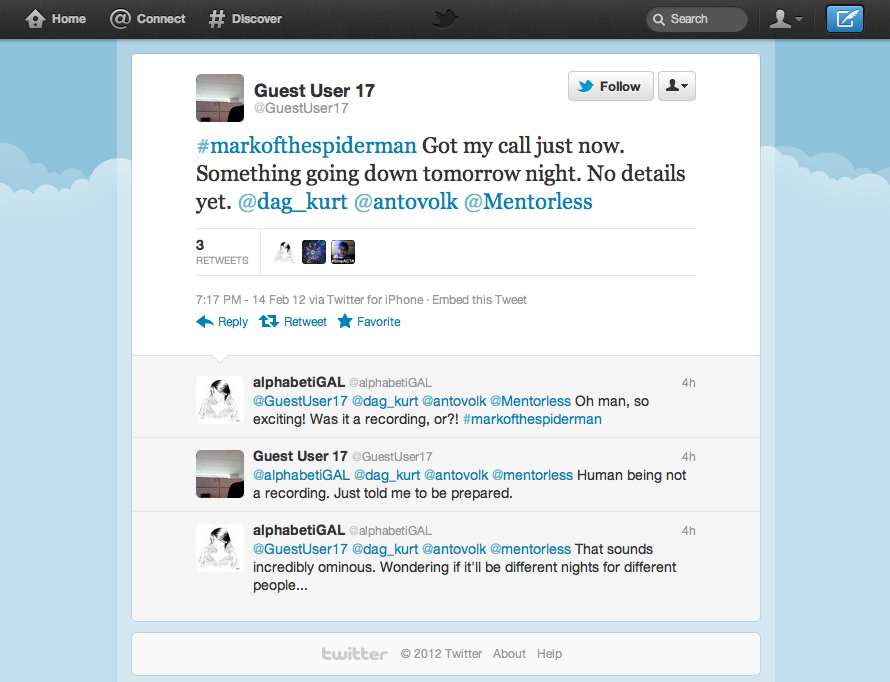Open the About link in footer
This screenshot has width=890, height=682.
point(509,654)
